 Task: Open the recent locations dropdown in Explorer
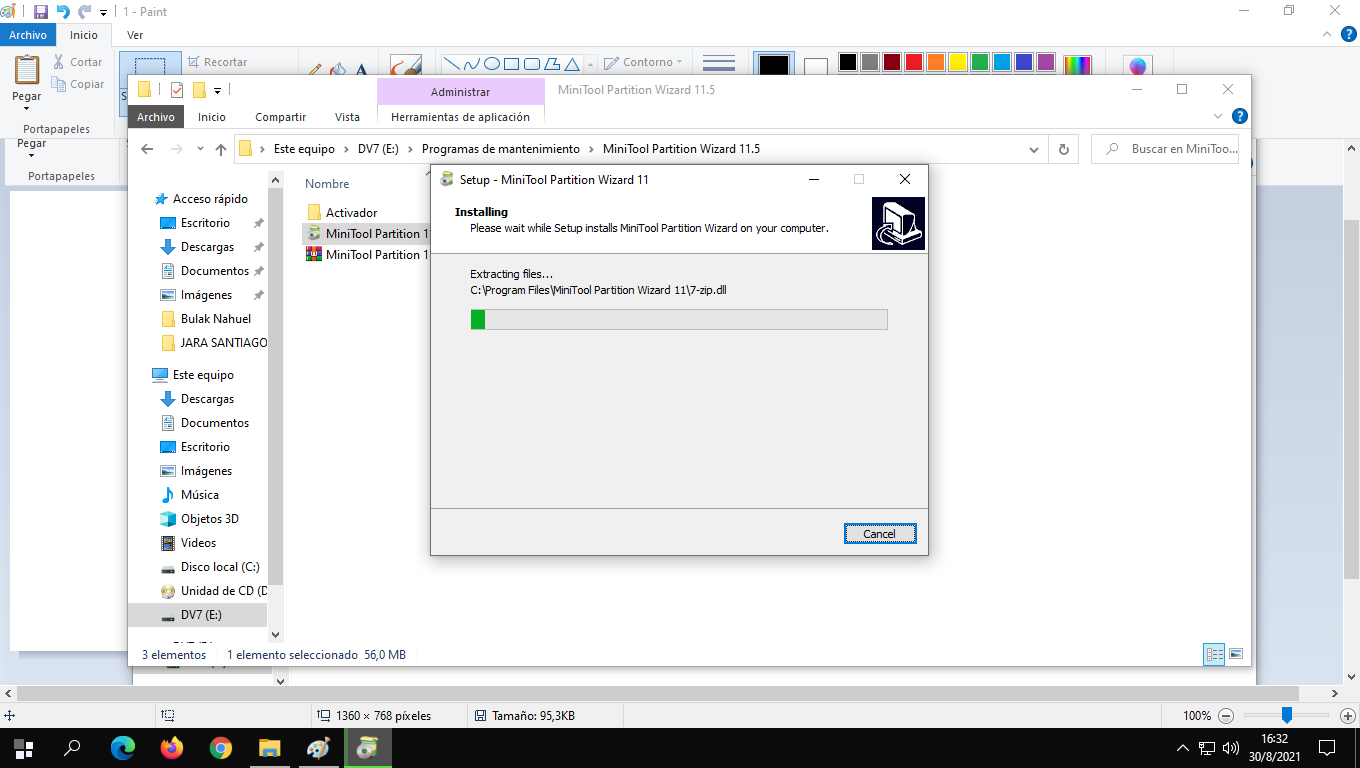(x=200, y=150)
